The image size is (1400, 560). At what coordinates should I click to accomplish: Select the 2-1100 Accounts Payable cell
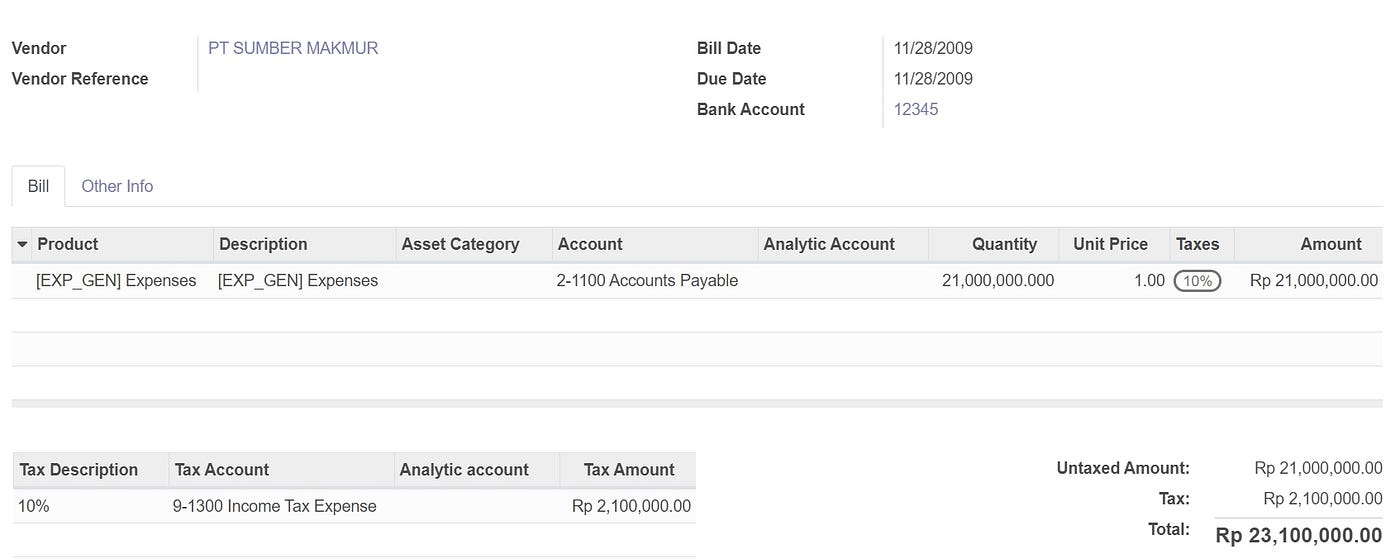pyautogui.click(x=647, y=281)
